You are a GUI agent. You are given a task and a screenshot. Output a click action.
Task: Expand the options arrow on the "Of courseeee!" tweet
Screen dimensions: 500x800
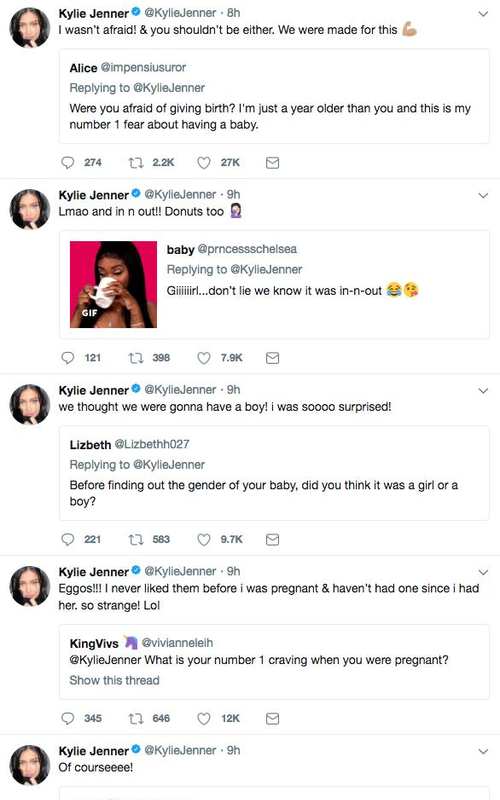point(483,752)
